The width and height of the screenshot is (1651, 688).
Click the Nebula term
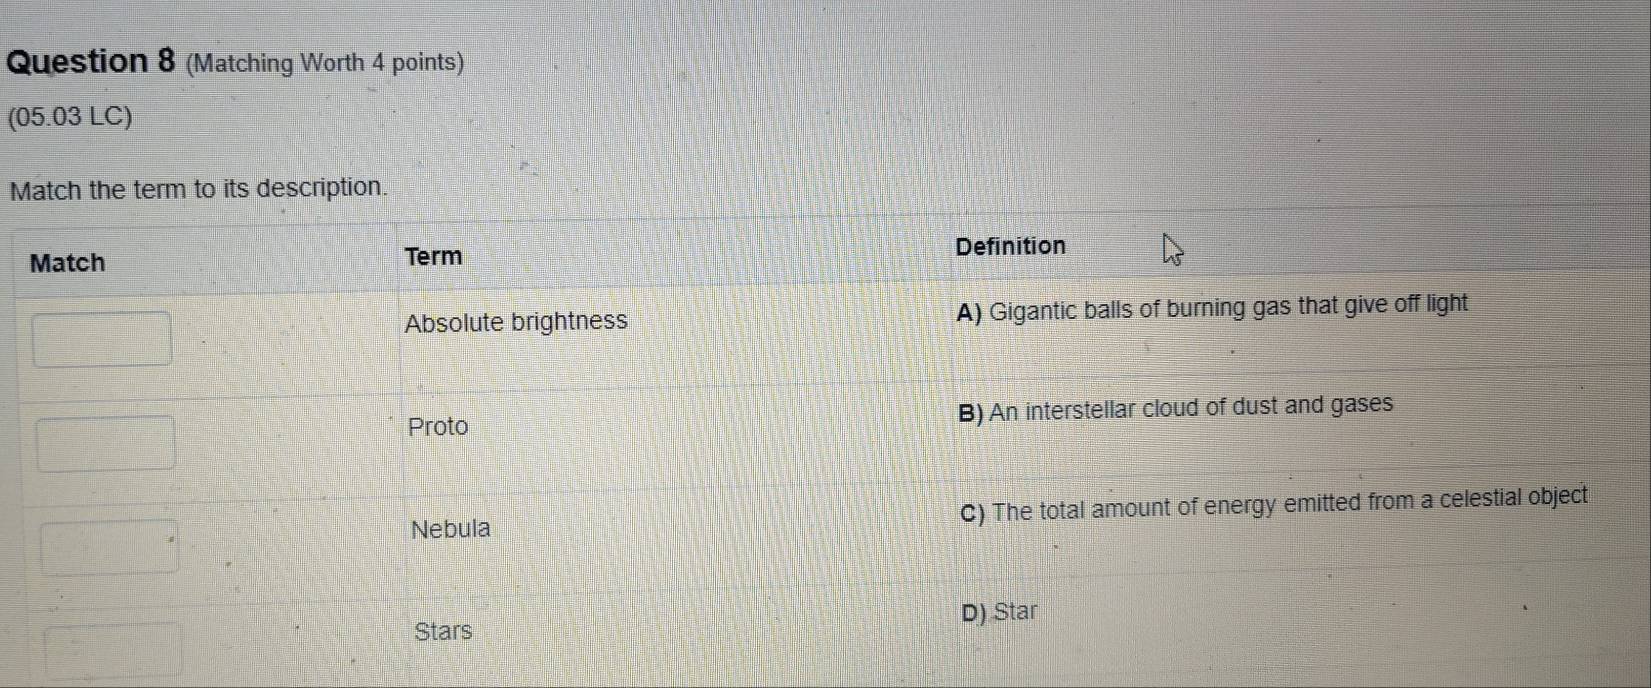coord(451,529)
